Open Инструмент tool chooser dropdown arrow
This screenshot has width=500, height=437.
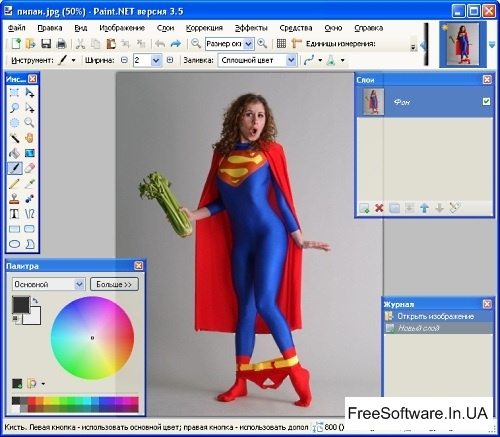pyautogui.click(x=73, y=61)
